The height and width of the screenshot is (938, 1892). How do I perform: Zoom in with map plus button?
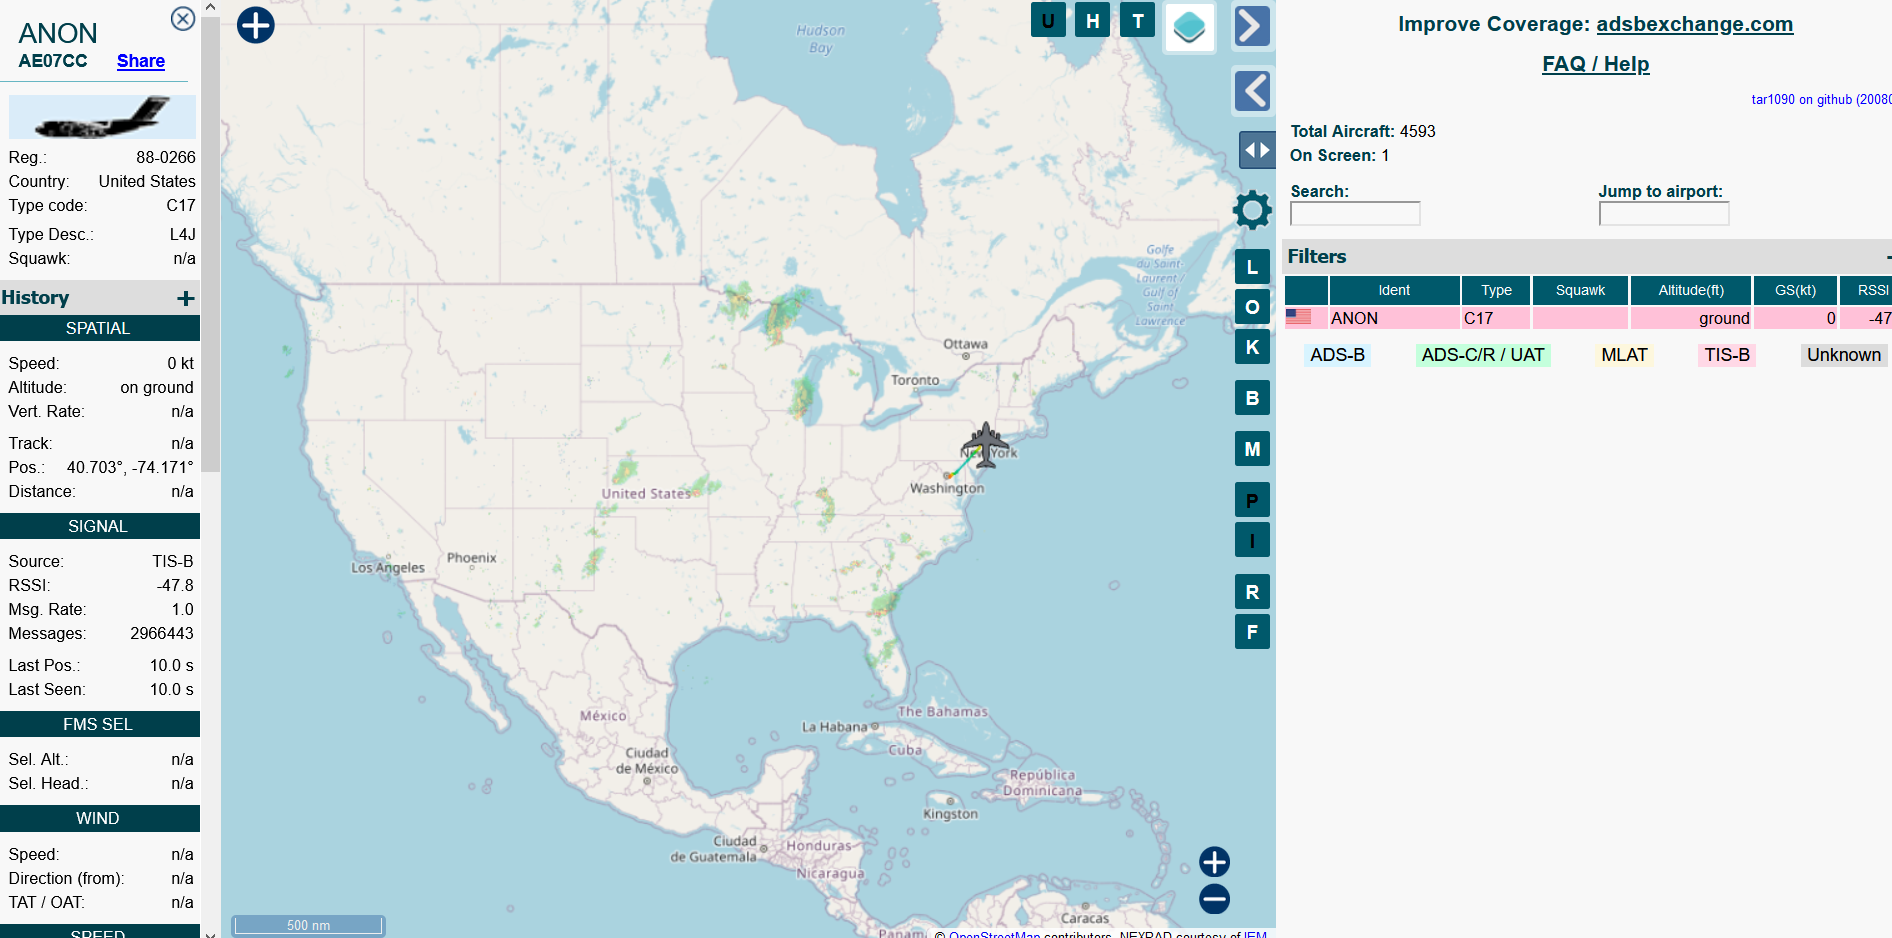point(1214,862)
